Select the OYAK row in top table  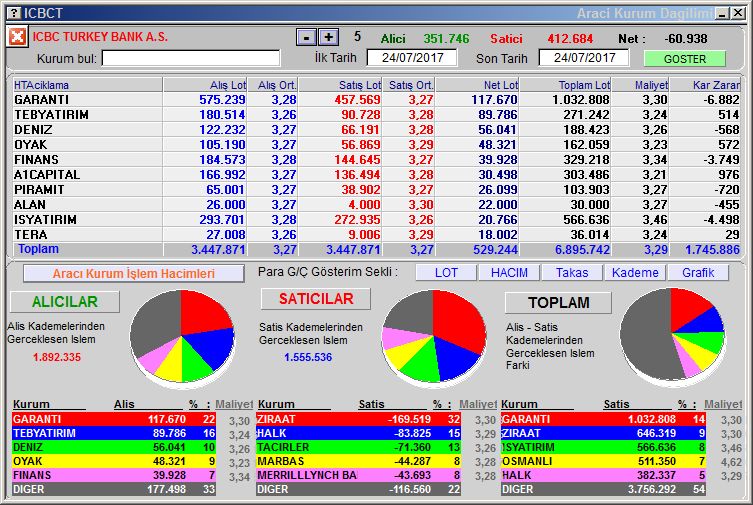[376, 144]
